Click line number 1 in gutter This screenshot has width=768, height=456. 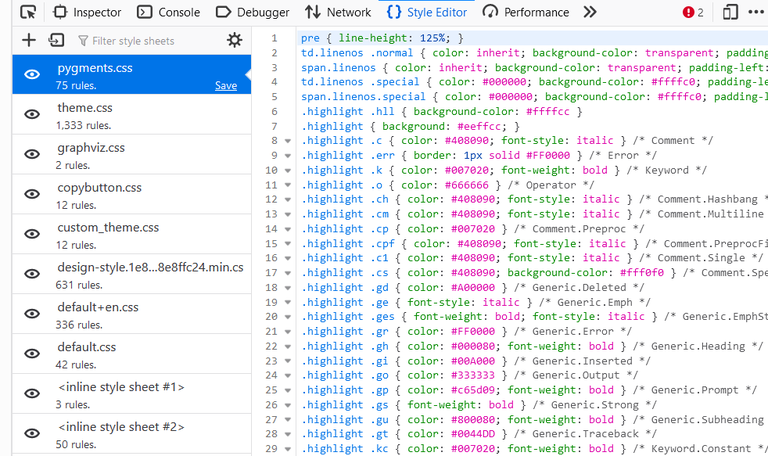point(274,38)
